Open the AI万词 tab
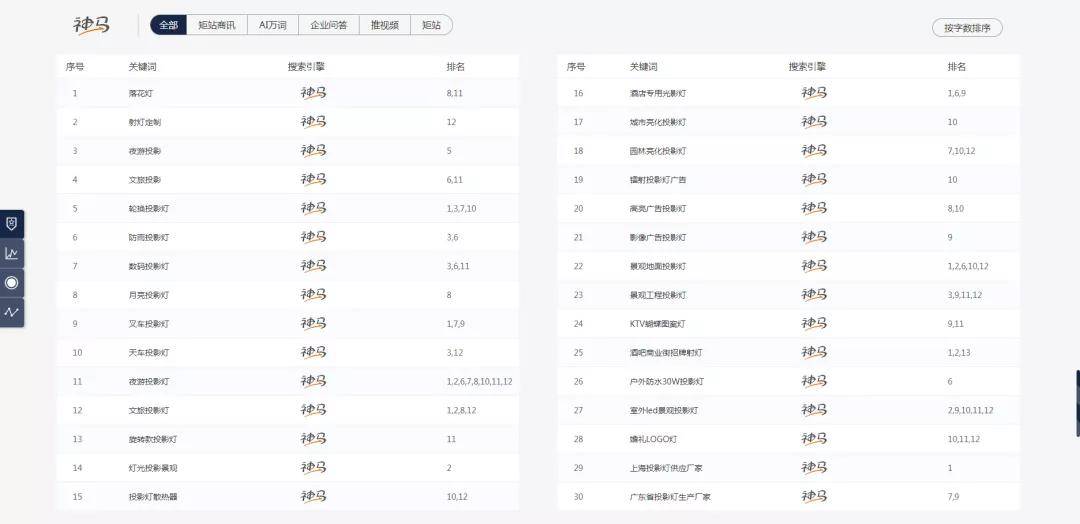 pos(273,25)
